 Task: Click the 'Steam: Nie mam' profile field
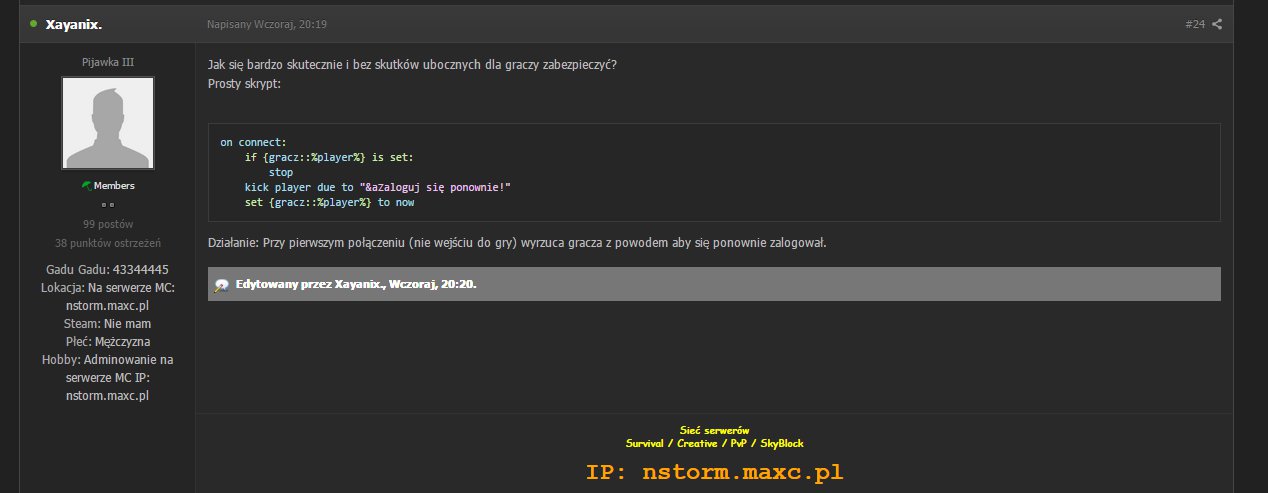[107, 324]
